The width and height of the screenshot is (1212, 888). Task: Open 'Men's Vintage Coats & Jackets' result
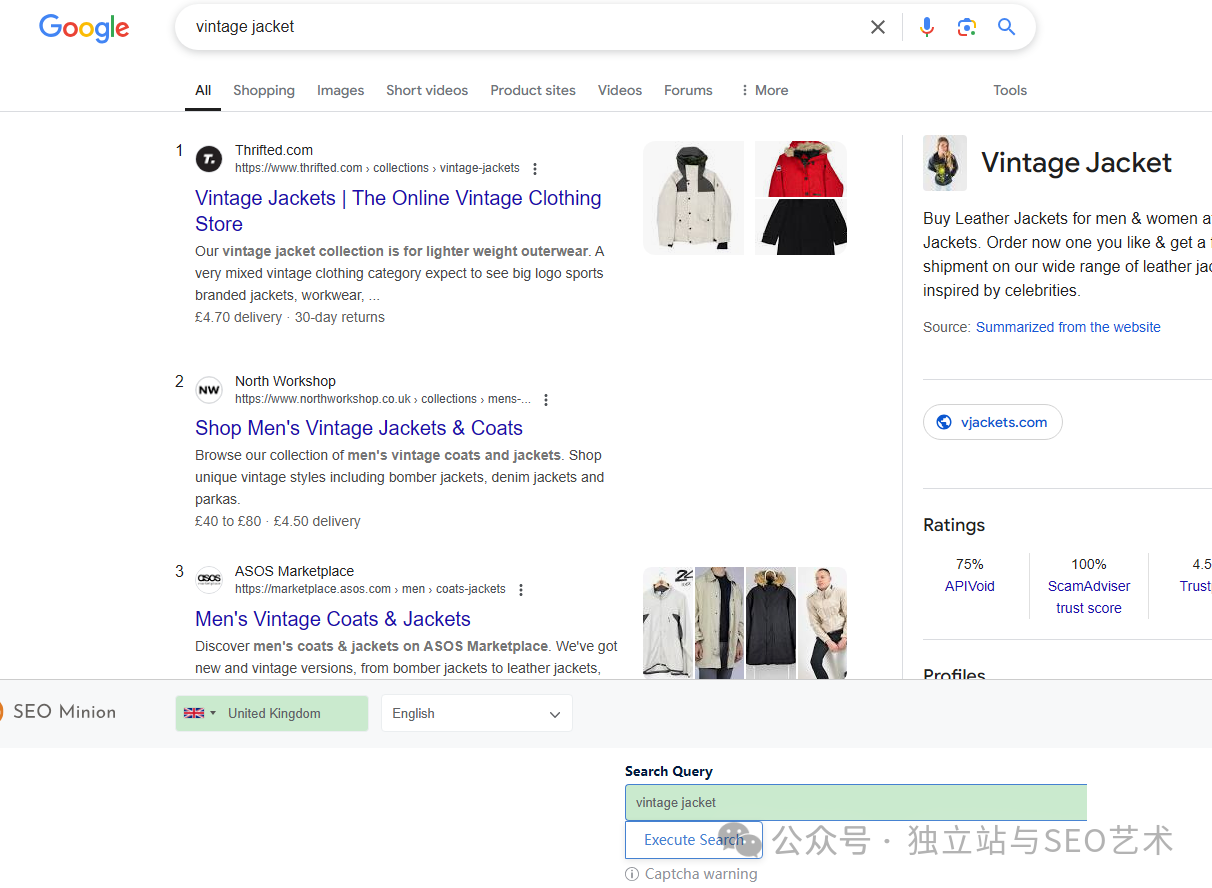[x=333, y=619]
